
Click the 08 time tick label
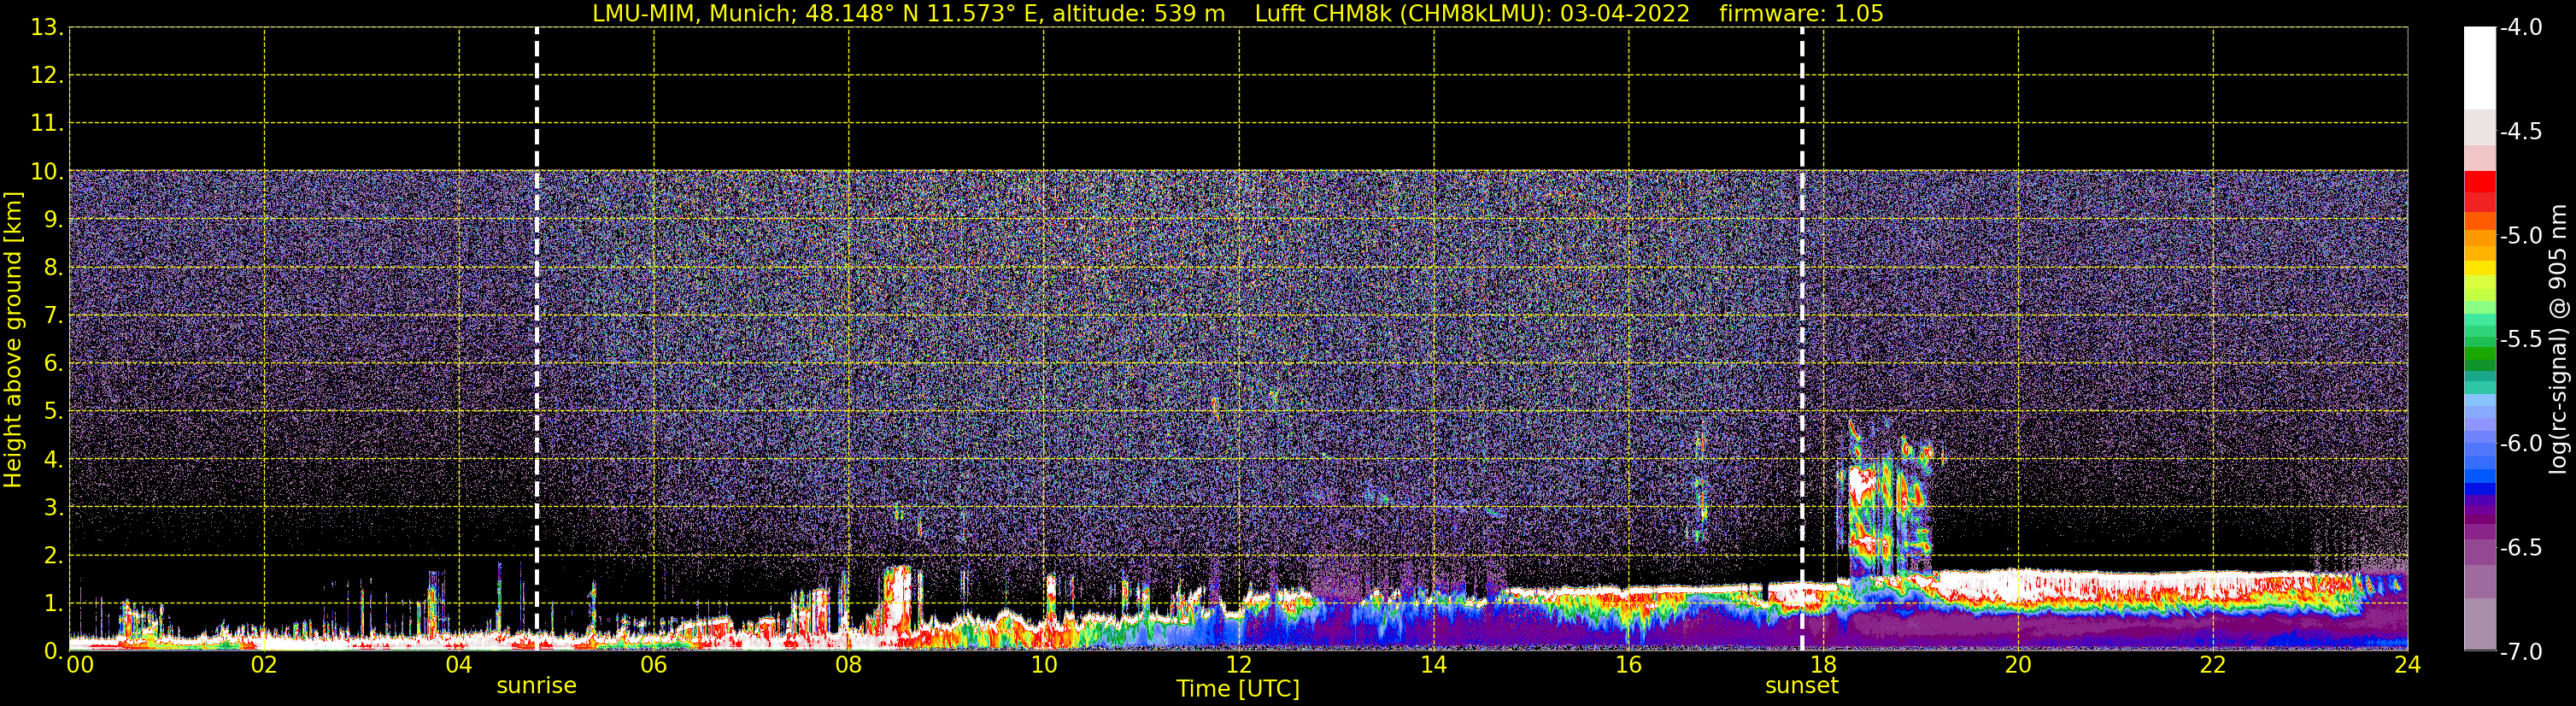click(848, 665)
